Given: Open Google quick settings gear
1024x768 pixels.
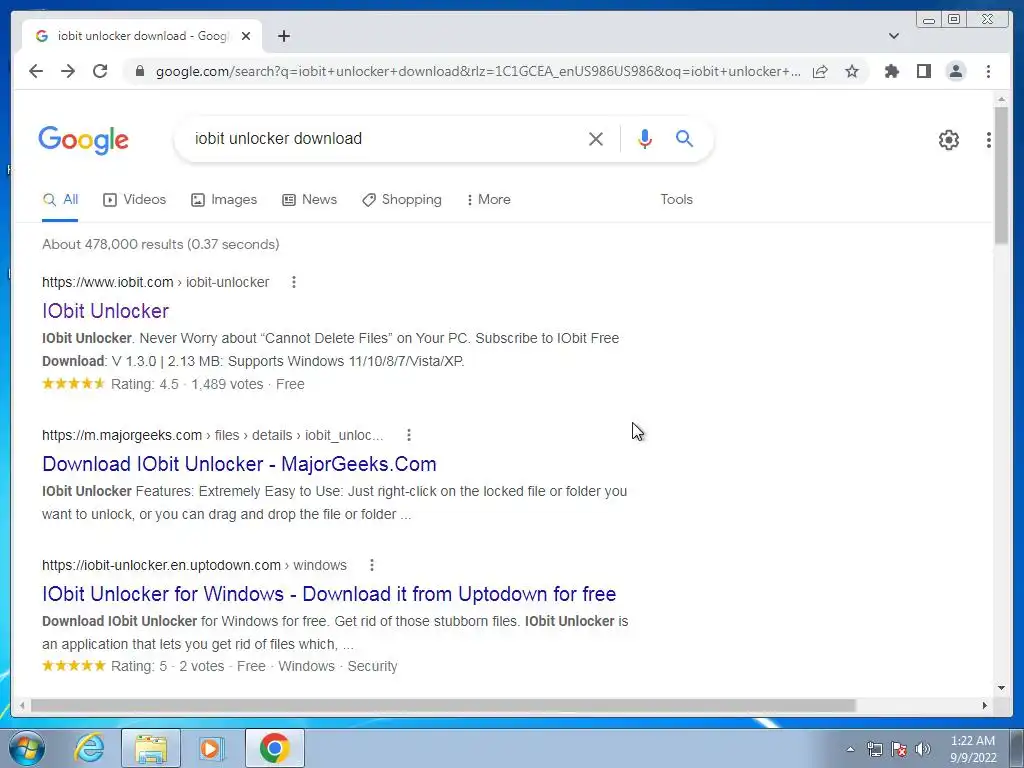Looking at the screenshot, I should point(948,140).
